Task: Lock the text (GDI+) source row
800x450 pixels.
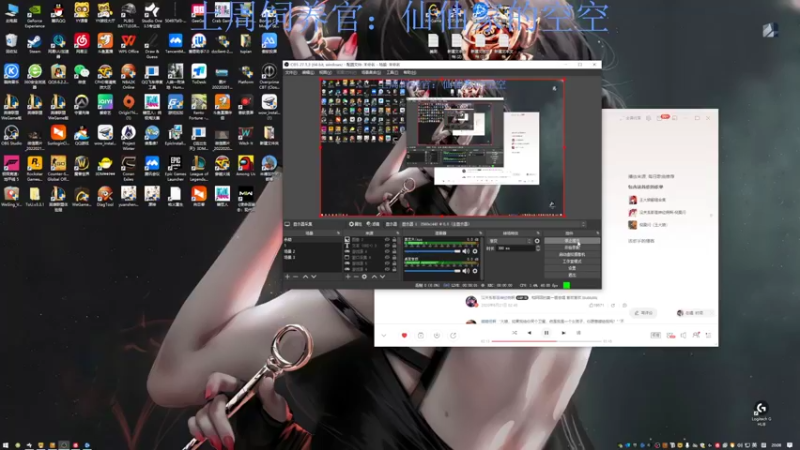Action: pyautogui.click(x=394, y=245)
